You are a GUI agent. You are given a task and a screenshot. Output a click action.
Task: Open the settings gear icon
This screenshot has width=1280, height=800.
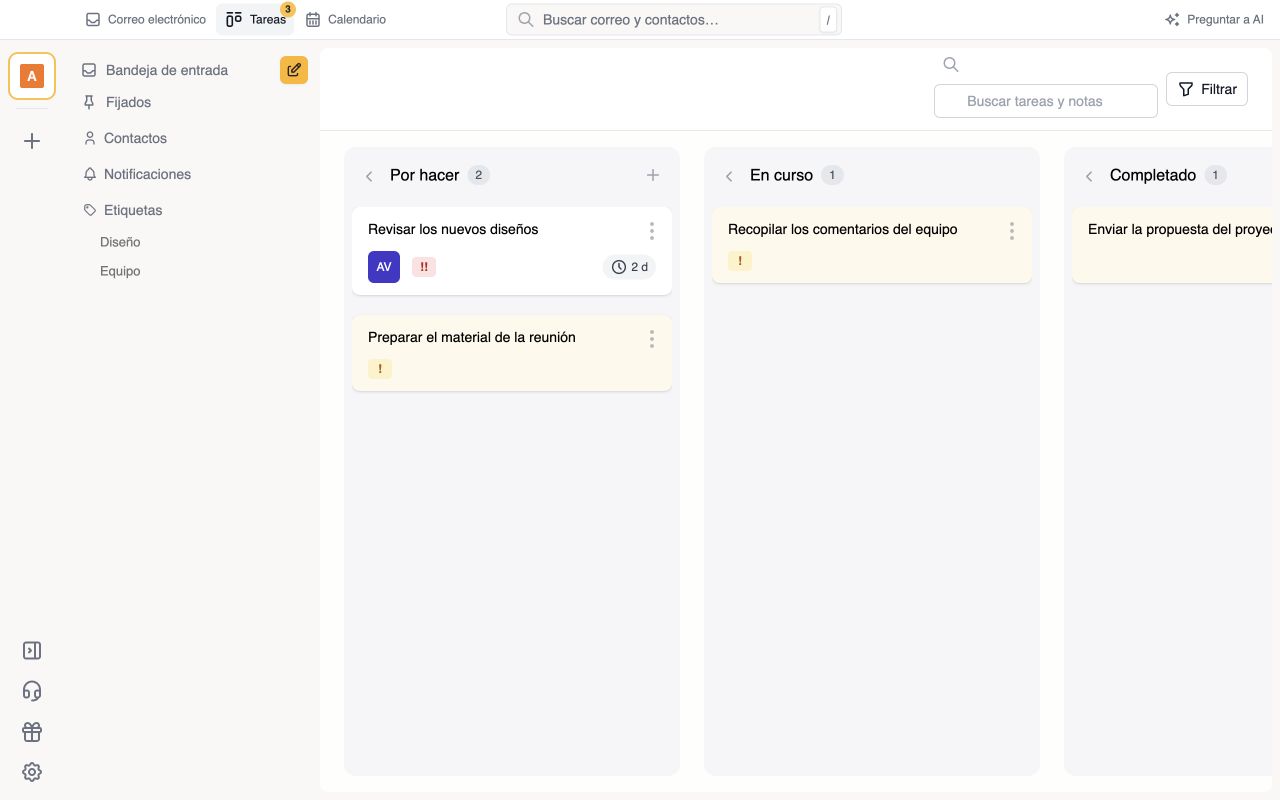pyautogui.click(x=32, y=772)
